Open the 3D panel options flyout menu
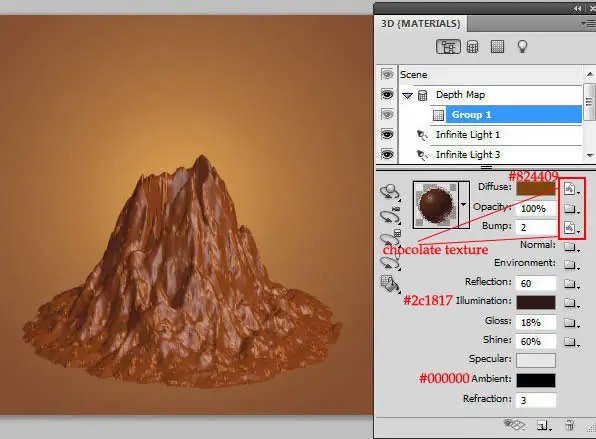This screenshot has width=596, height=439. (588, 24)
